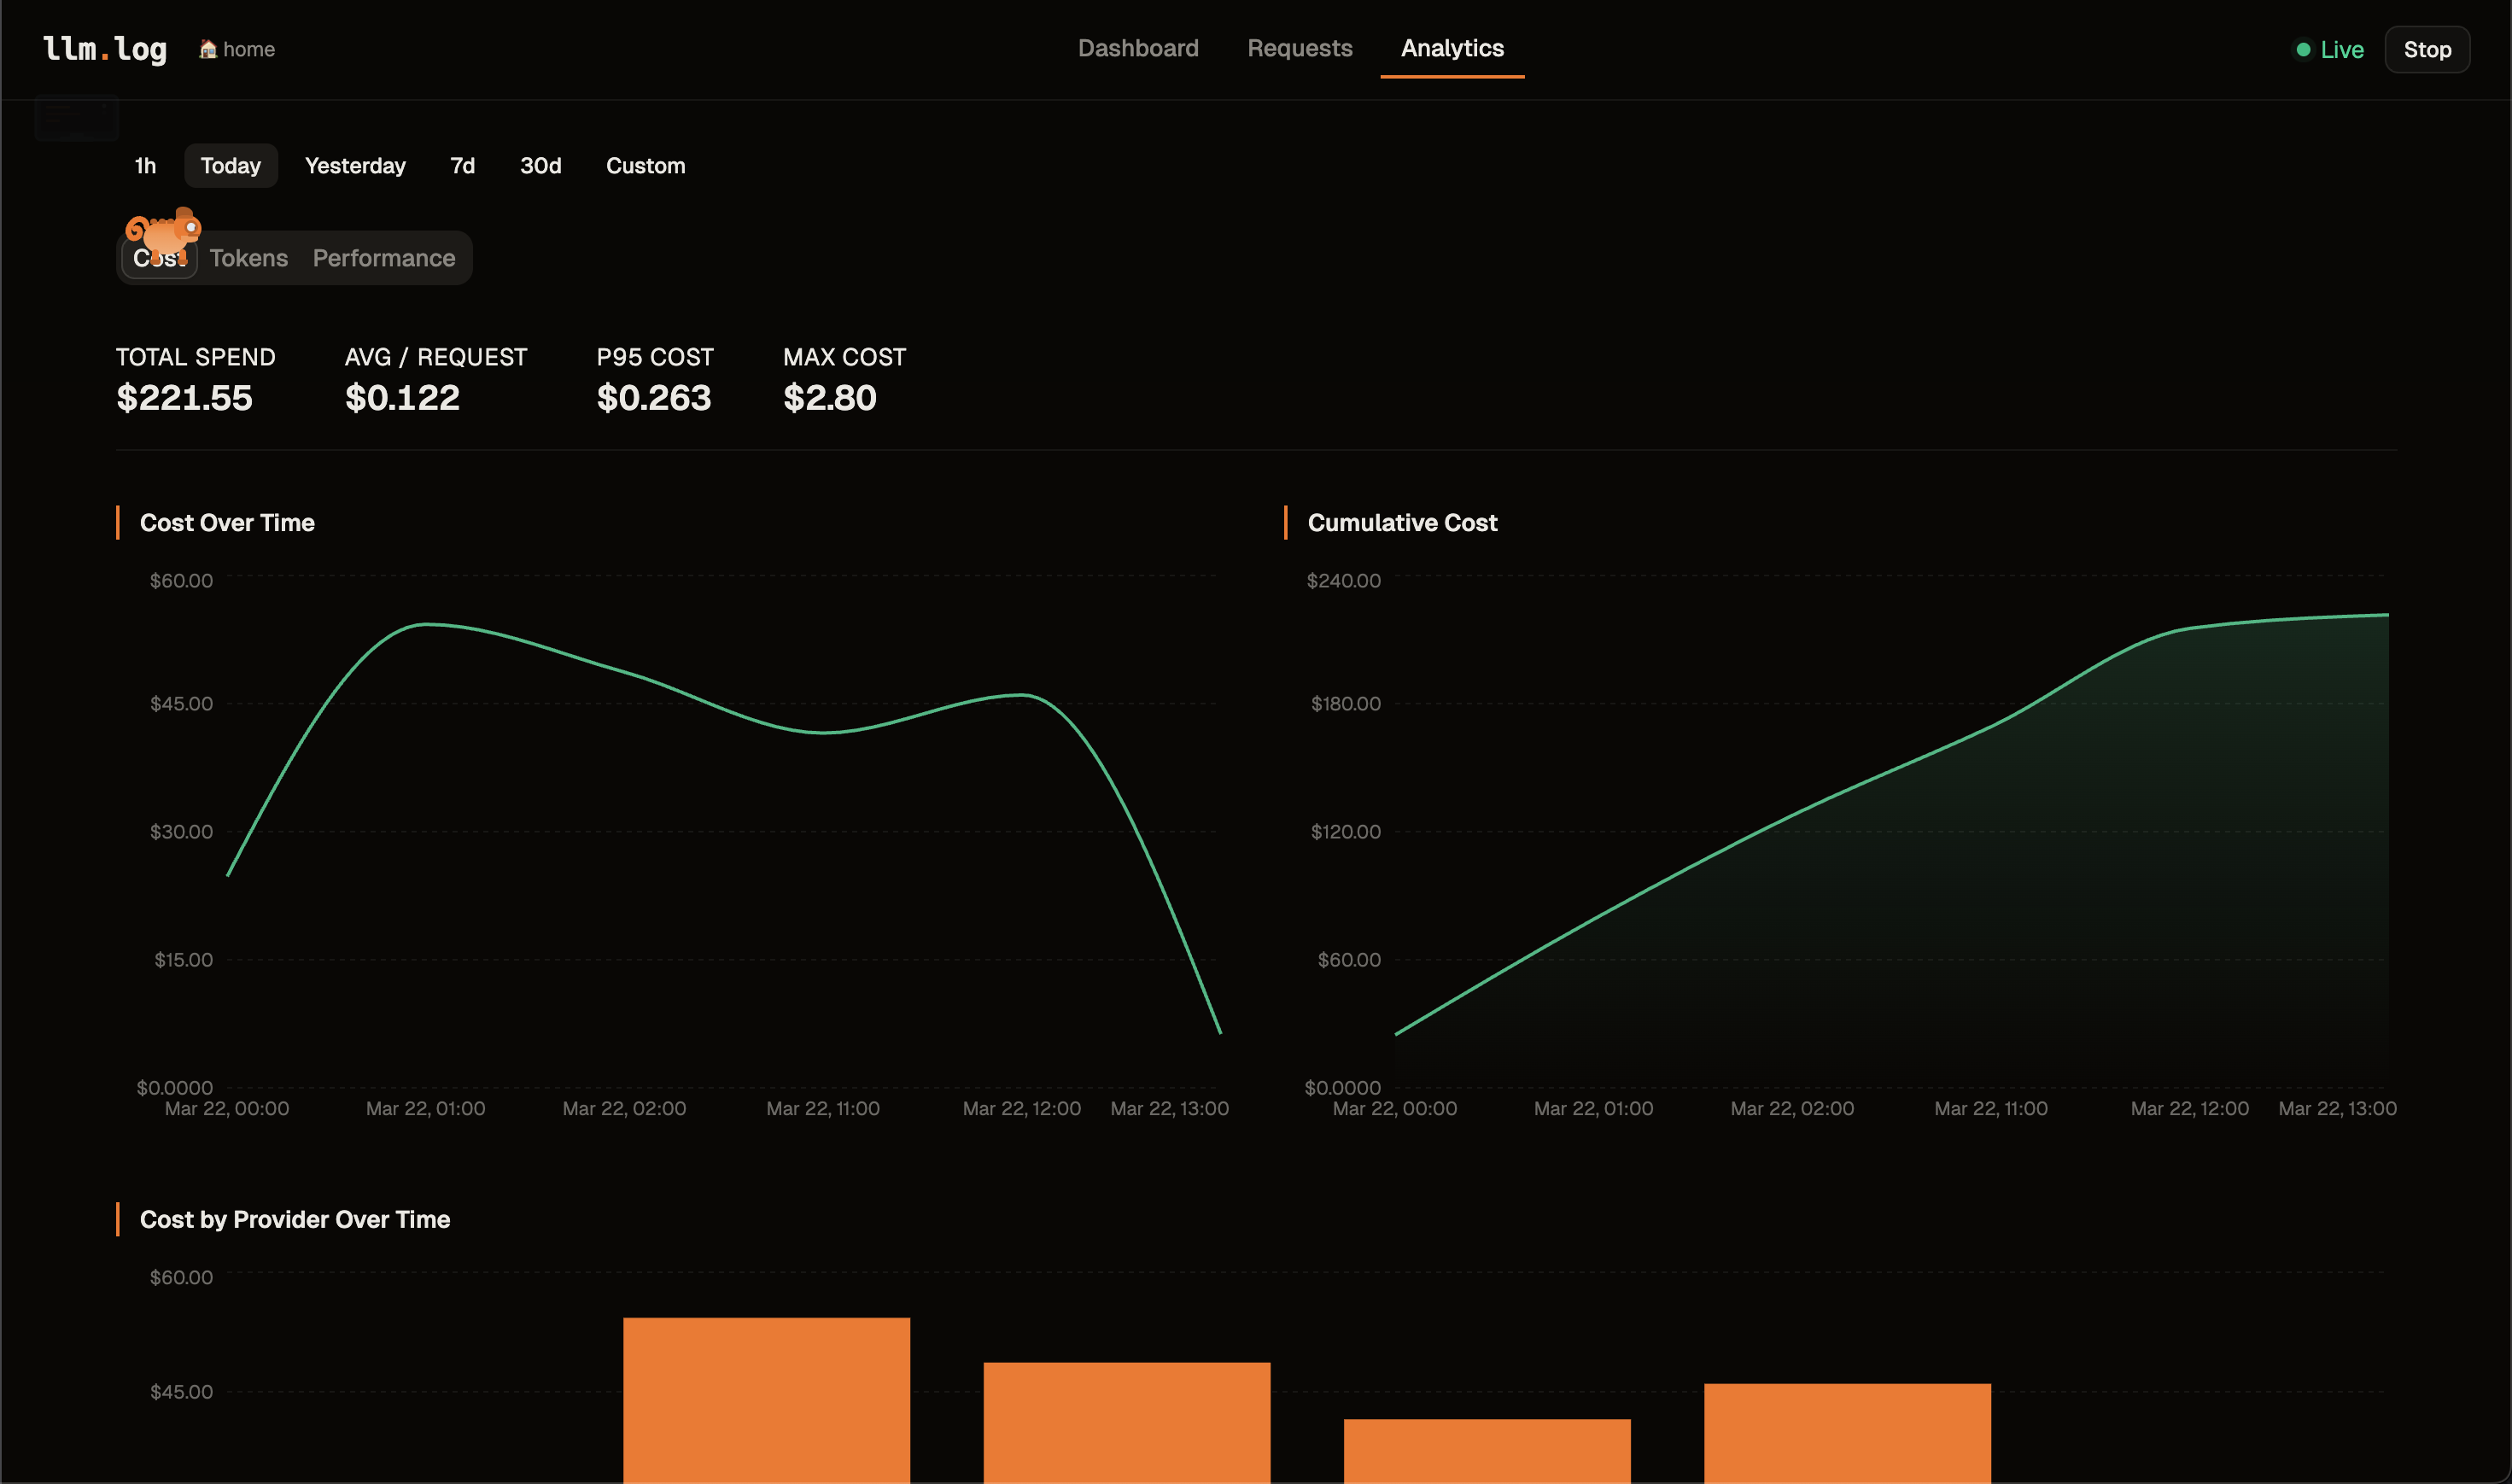The image size is (2512, 1484).
Task: Switch to the 30d time range
Action: pyautogui.click(x=540, y=165)
